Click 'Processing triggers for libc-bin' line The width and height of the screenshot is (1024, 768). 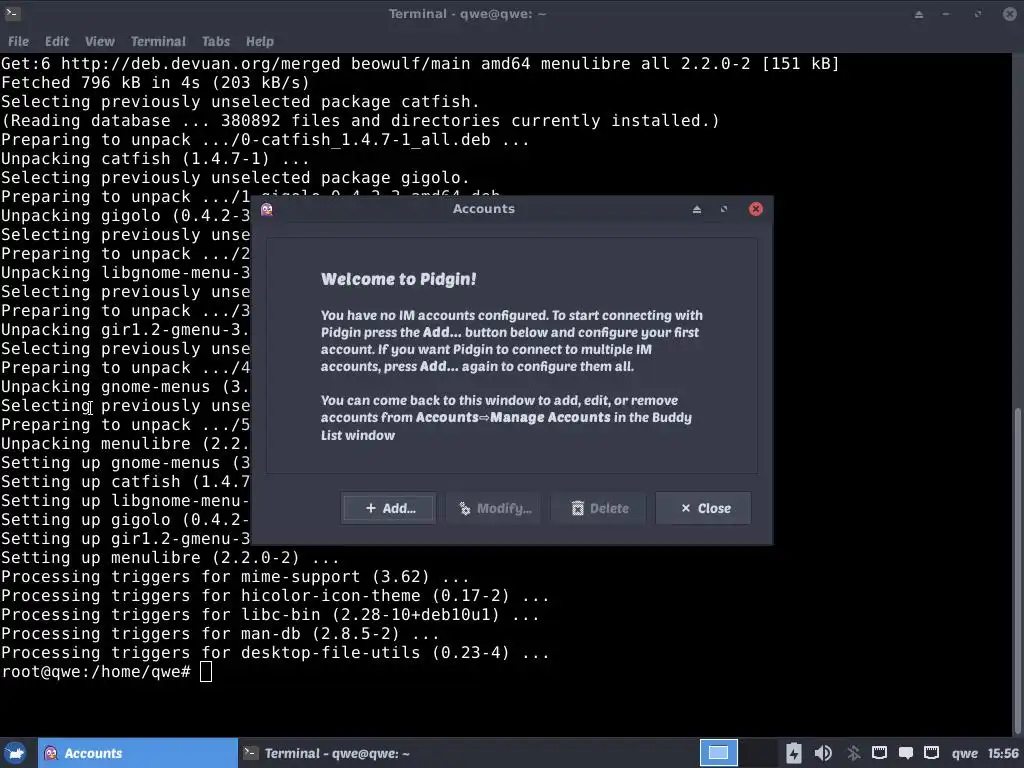coord(270,615)
